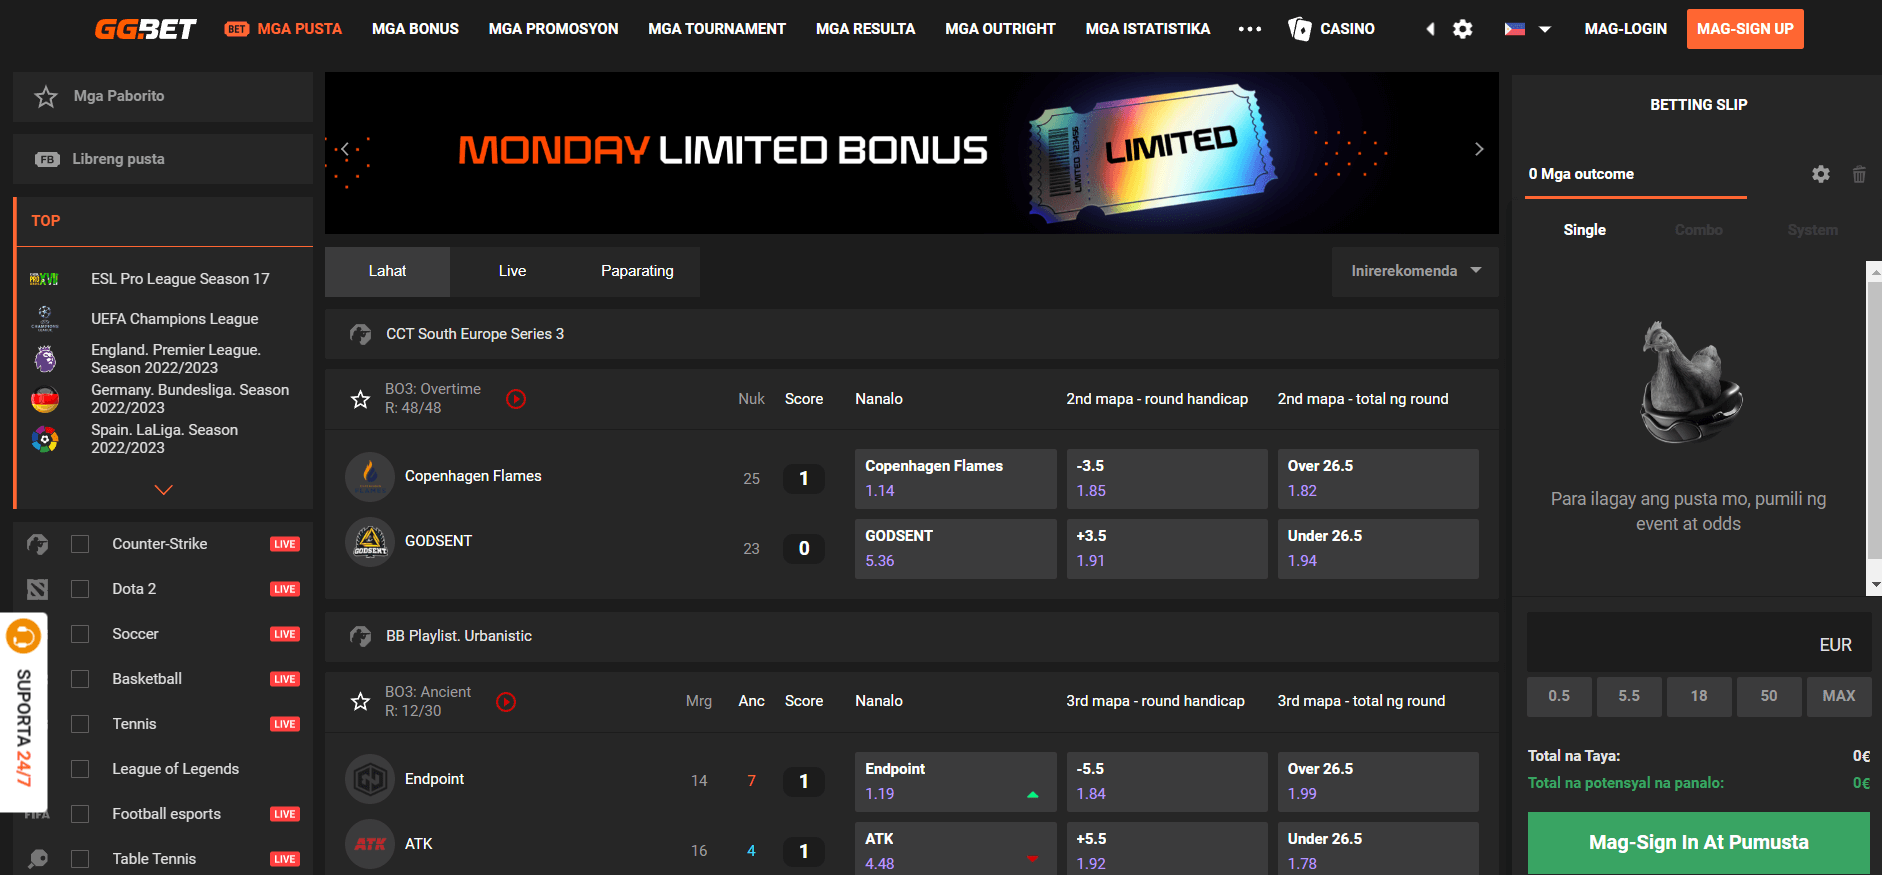
Task: Open MGA TOURNAMENT menu item
Action: (x=717, y=29)
